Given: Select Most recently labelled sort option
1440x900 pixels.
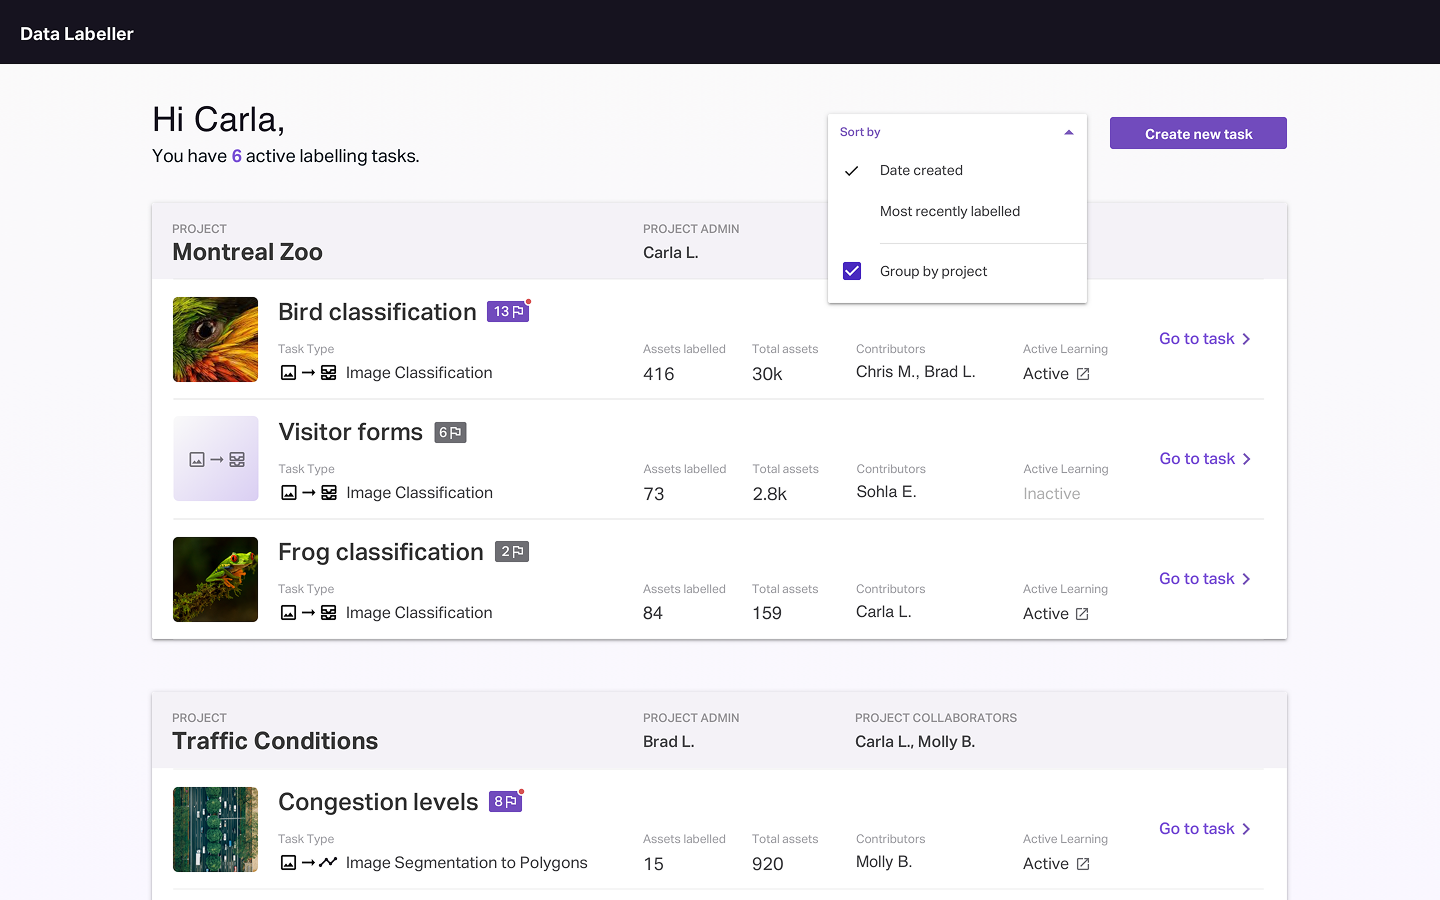Looking at the screenshot, I should [x=950, y=211].
